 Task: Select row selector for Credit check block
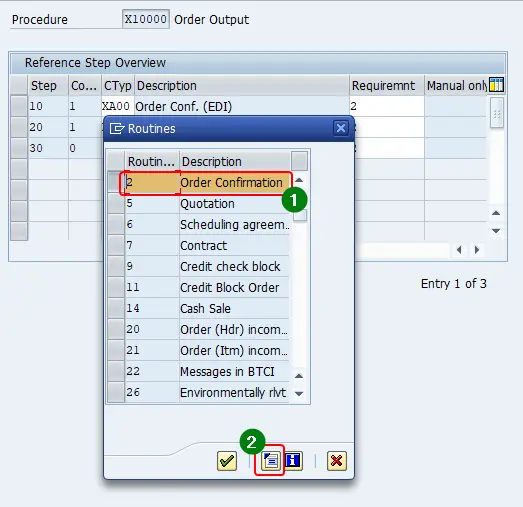(x=116, y=267)
